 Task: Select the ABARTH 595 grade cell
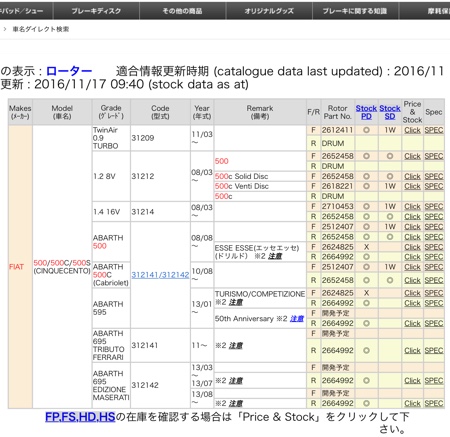[111, 308]
